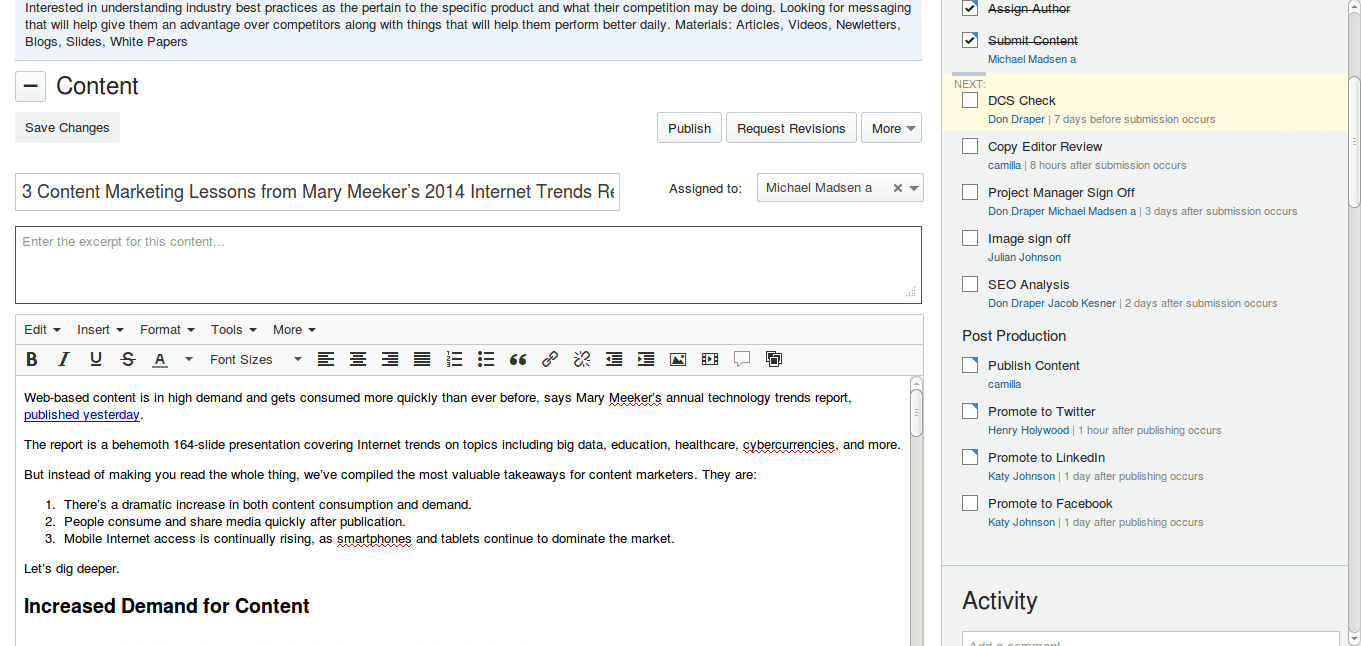Expand the More button dropdown next to Request Revisions
This screenshot has width=1361, height=646.
tap(891, 128)
